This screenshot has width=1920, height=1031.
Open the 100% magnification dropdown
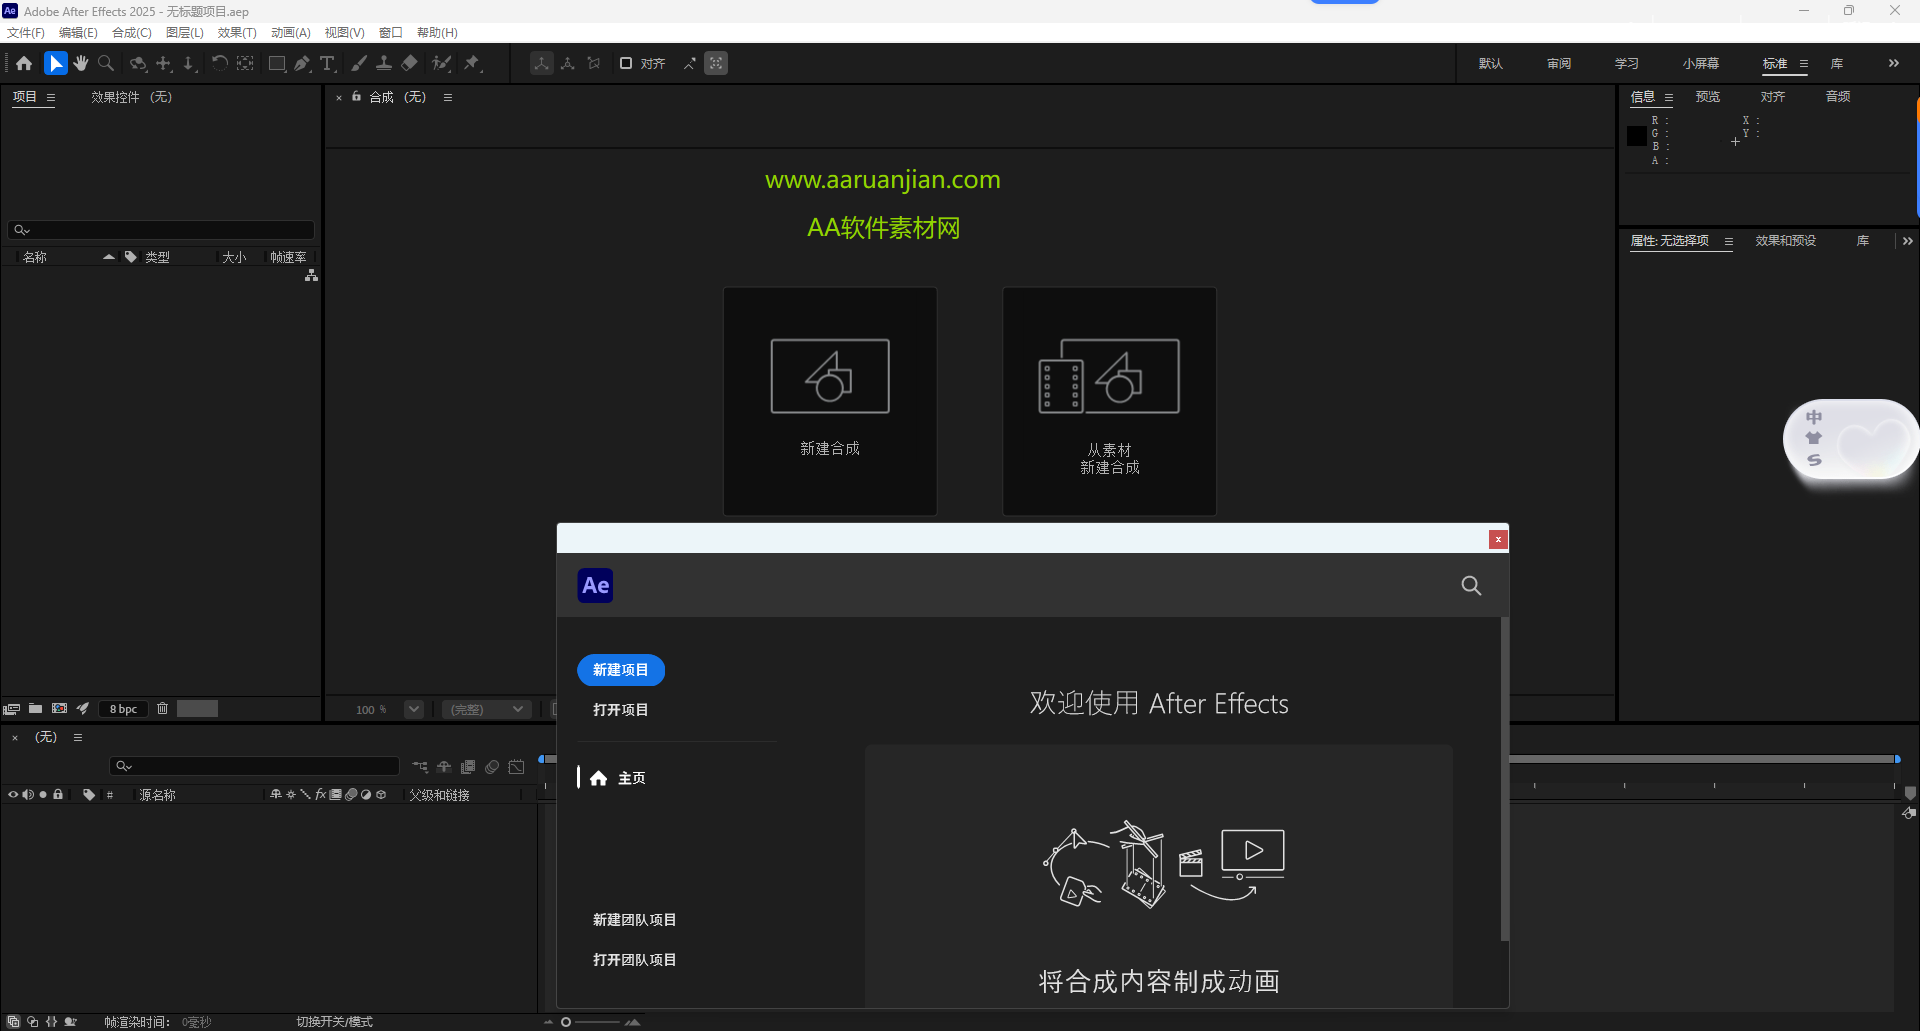(413, 709)
